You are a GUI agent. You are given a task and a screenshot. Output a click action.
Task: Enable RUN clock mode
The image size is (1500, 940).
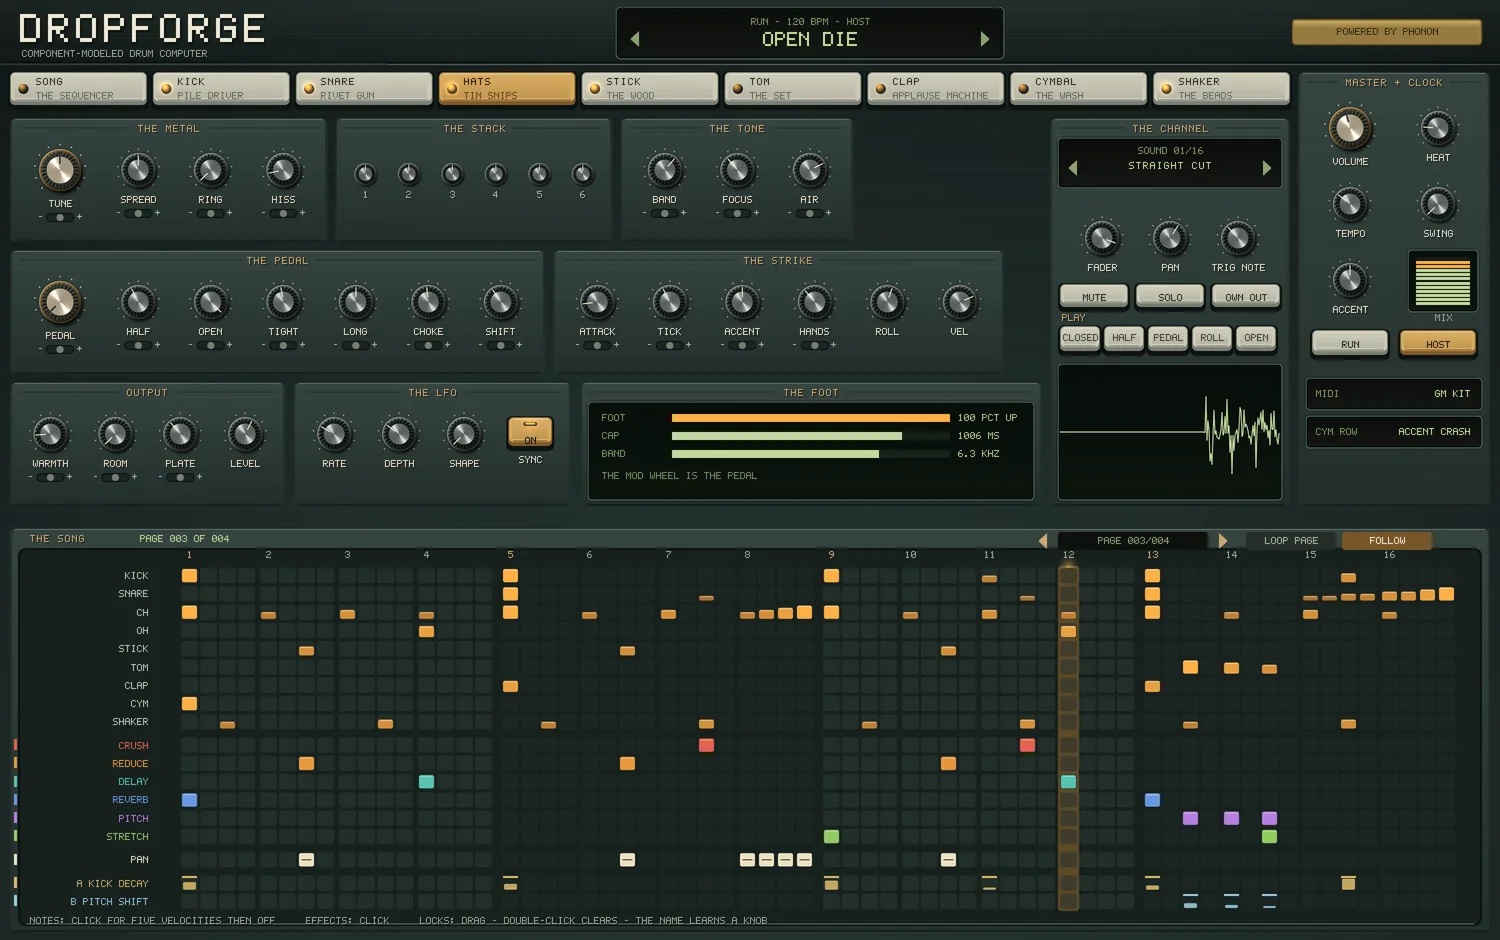pyautogui.click(x=1350, y=344)
